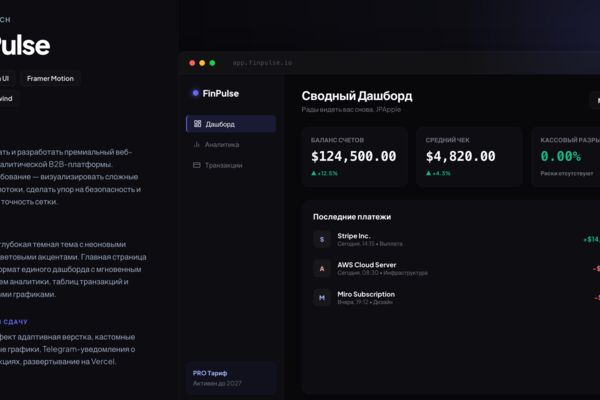Click the Аналитика bar chart icon
The image size is (600, 400).
click(197, 144)
